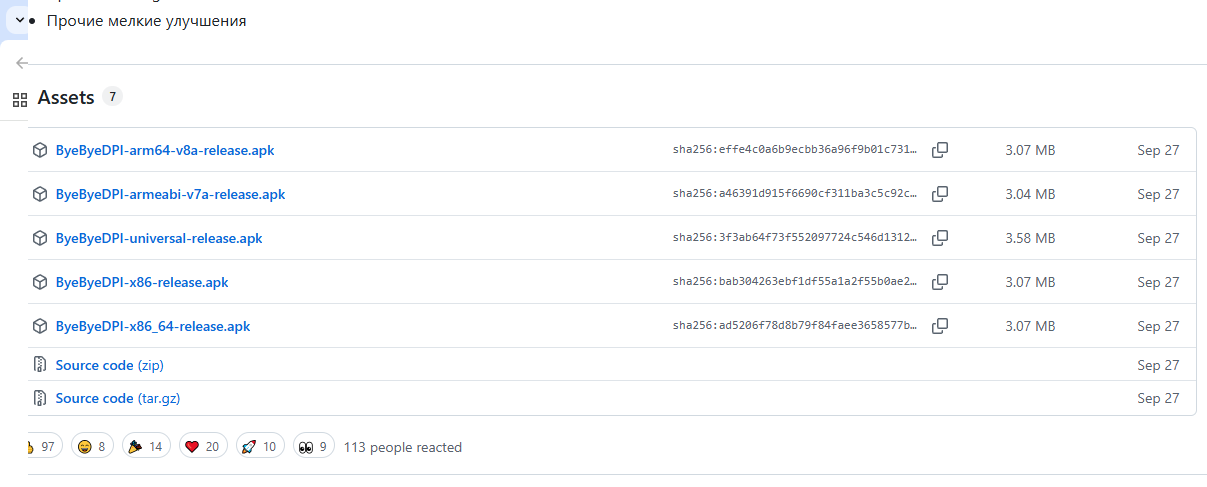Viewport: 1207px width, 487px height.
Task: Click the truncated sha256 text for x86 APK
Action: point(794,282)
